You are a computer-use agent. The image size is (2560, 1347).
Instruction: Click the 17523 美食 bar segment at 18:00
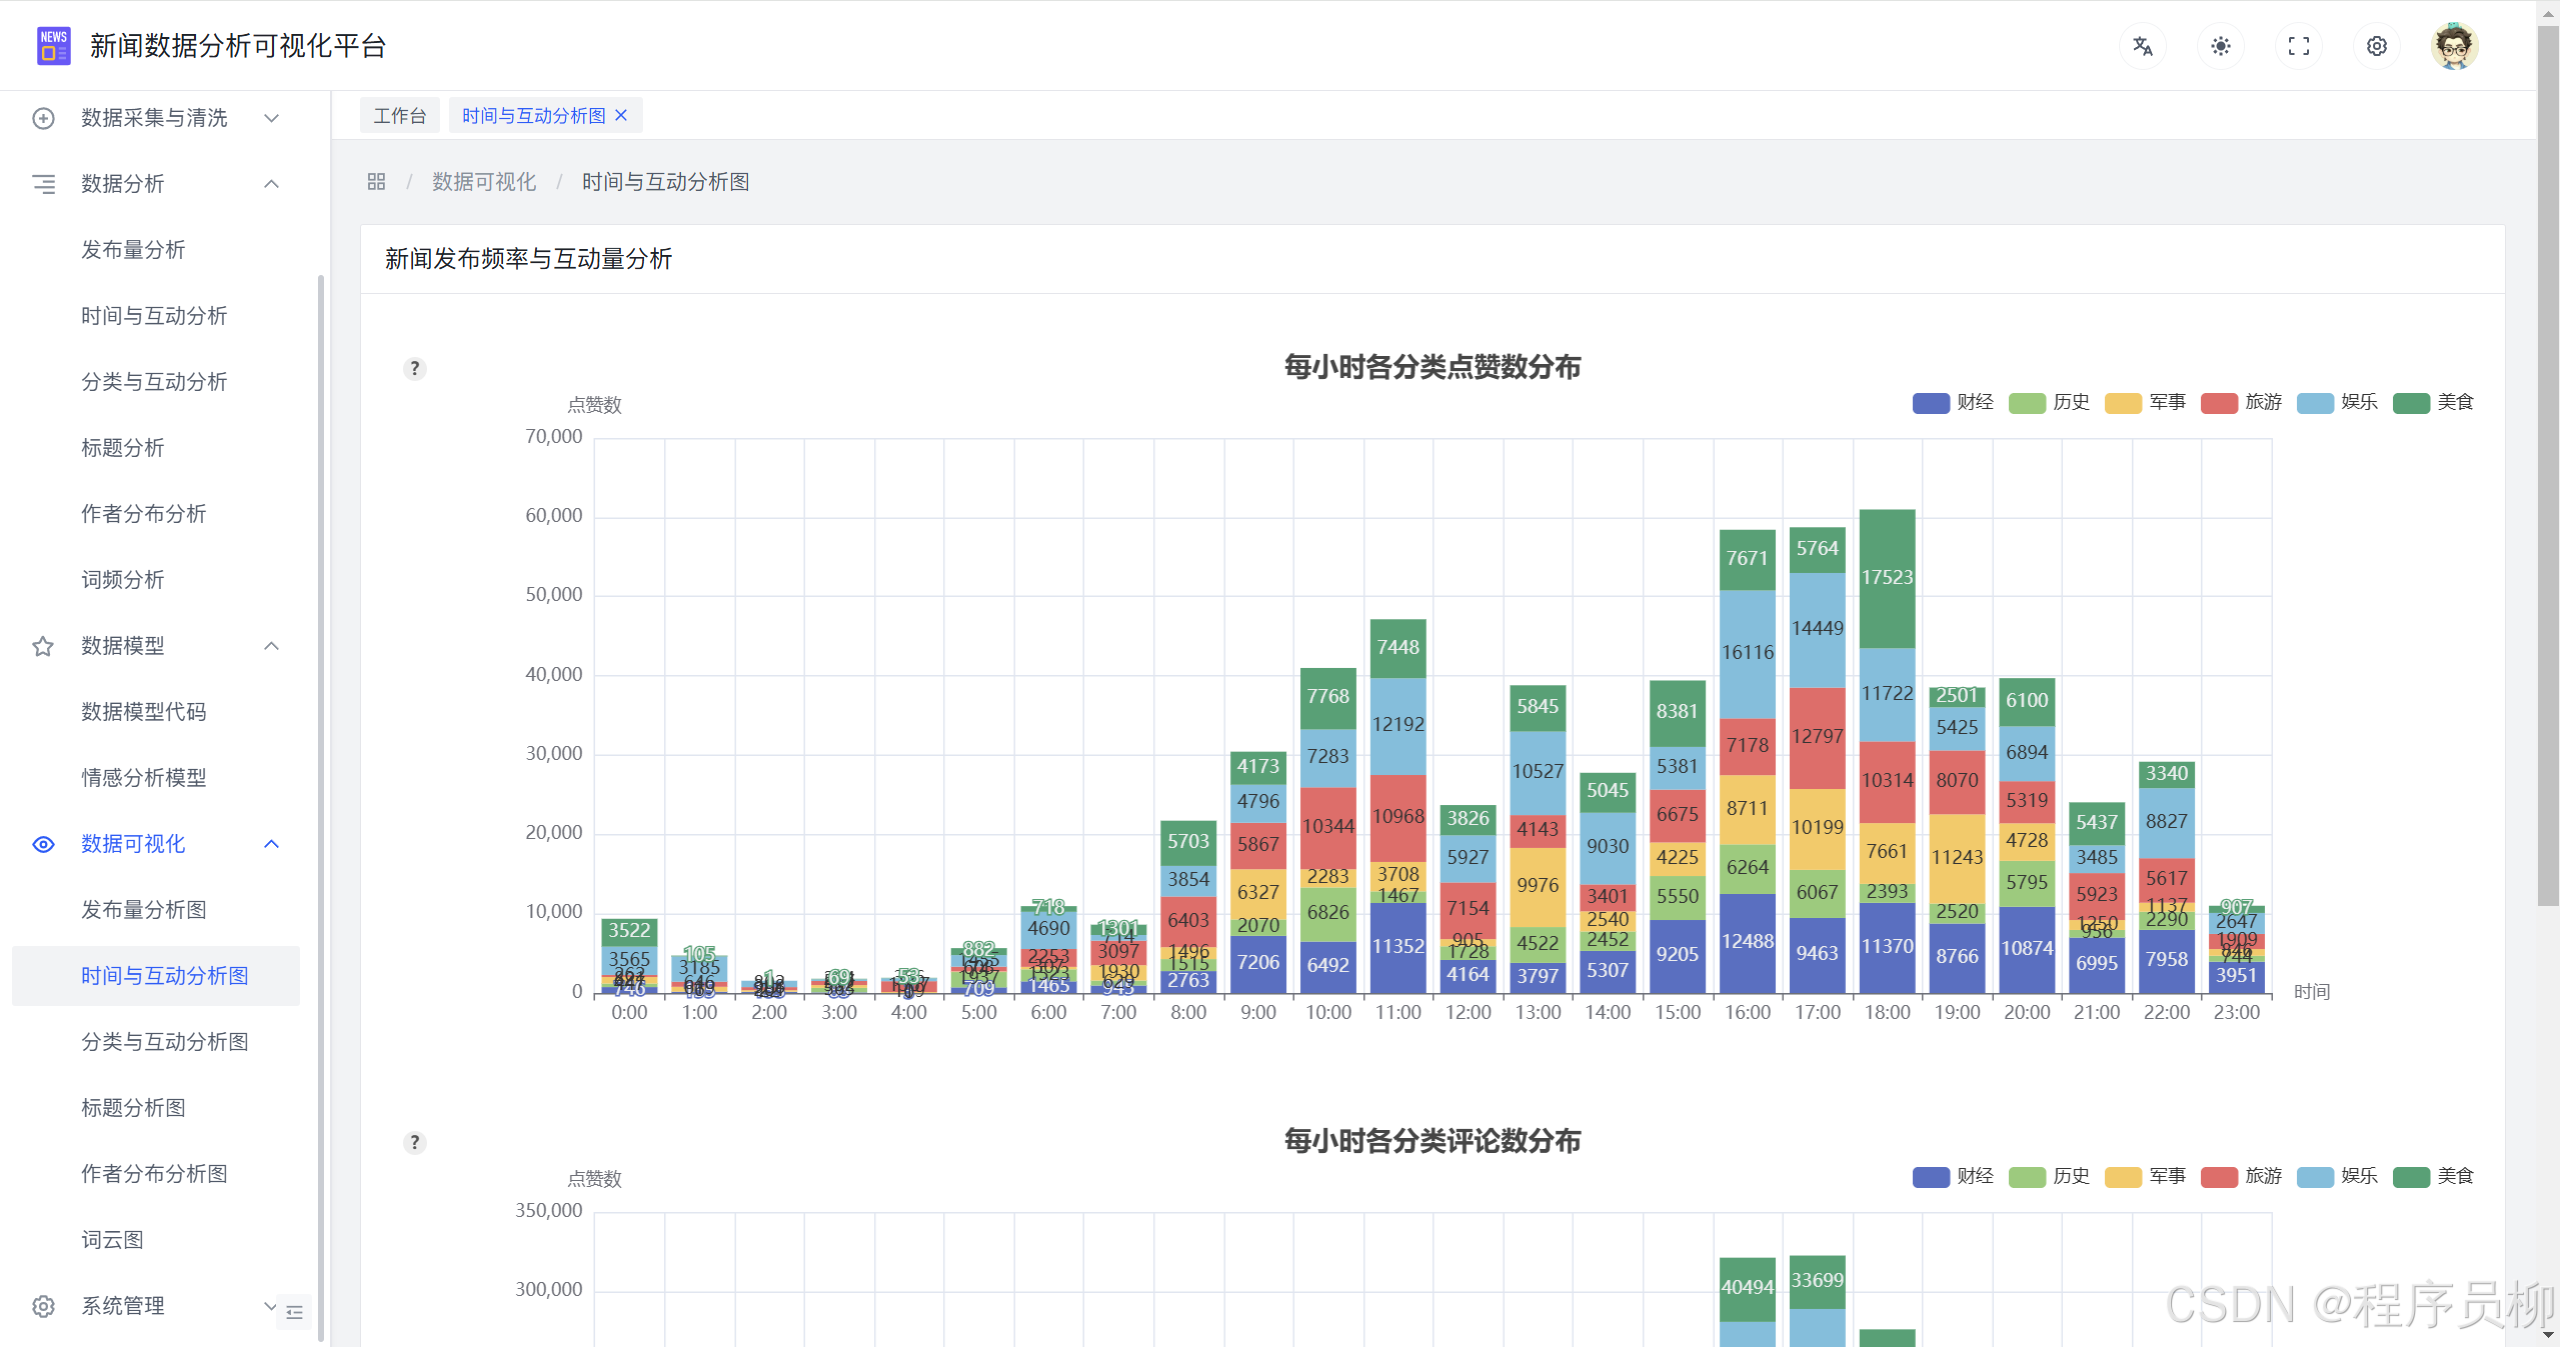(x=1887, y=578)
